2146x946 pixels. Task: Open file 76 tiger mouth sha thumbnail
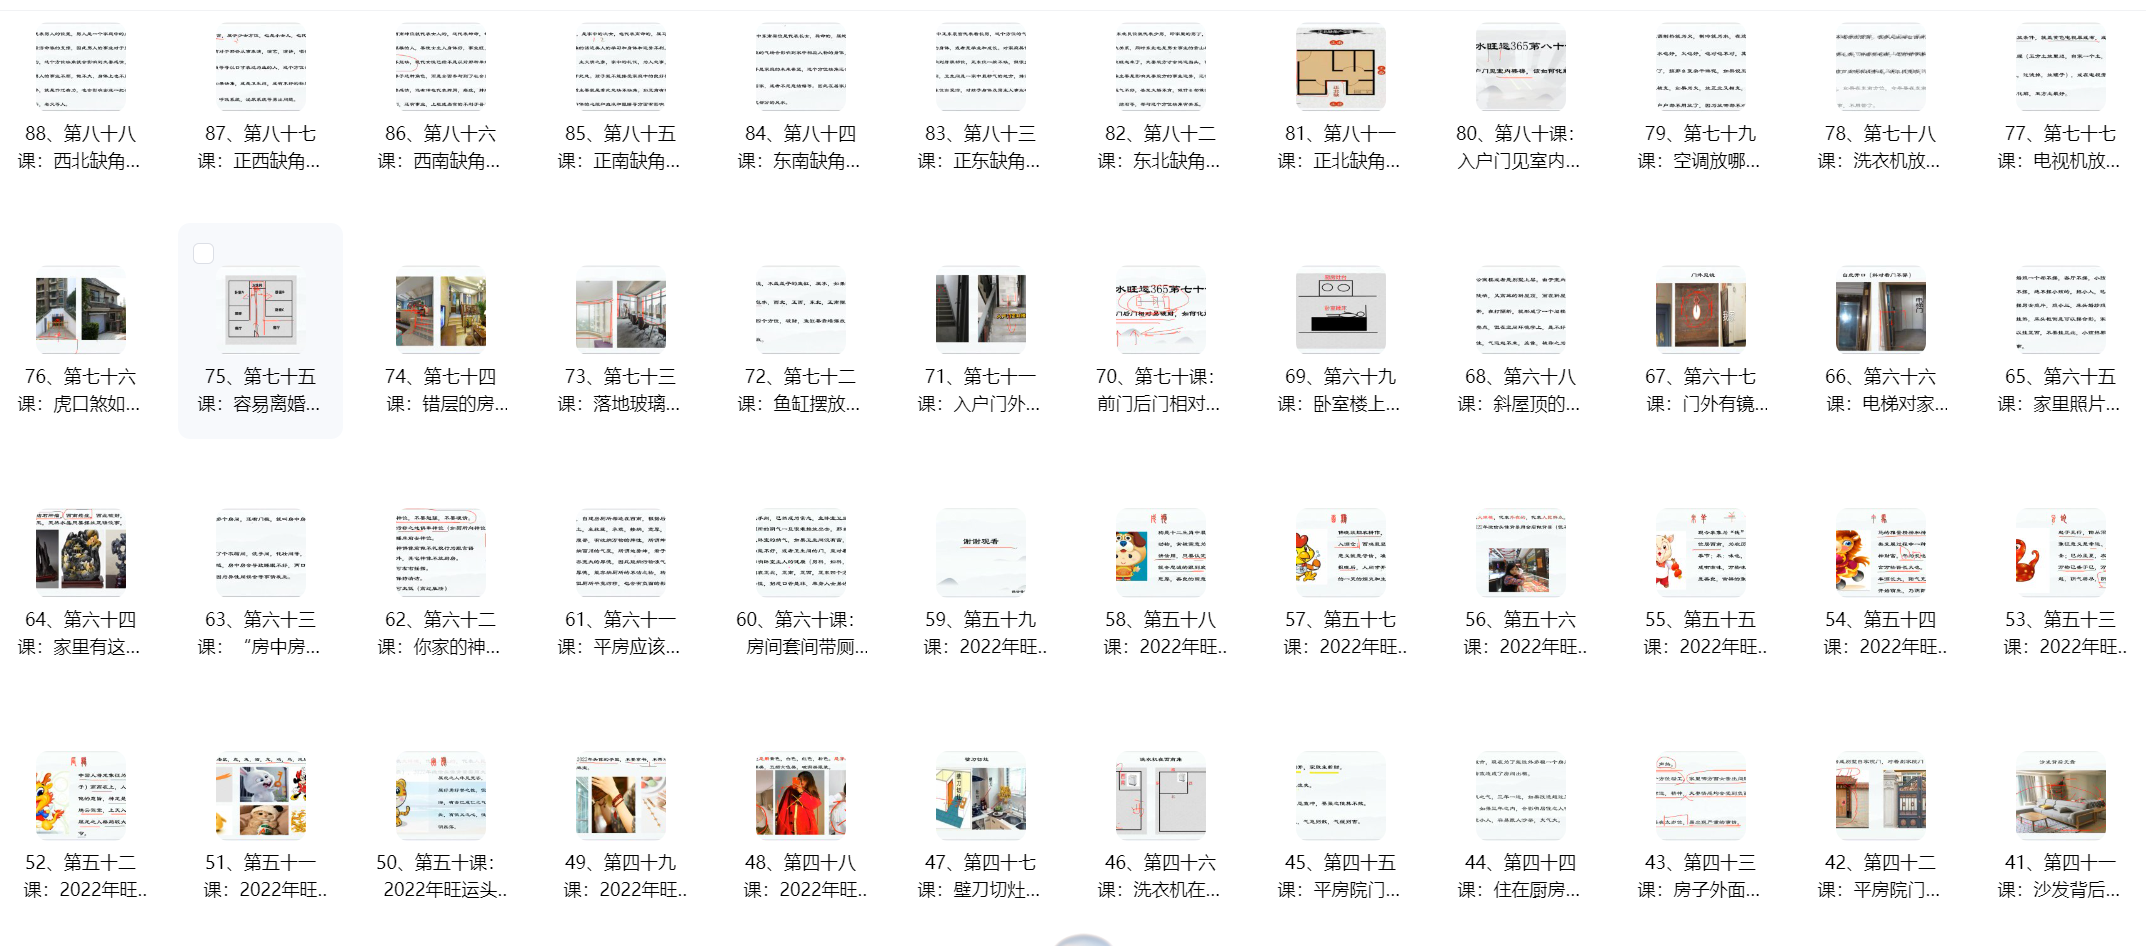[x=80, y=310]
